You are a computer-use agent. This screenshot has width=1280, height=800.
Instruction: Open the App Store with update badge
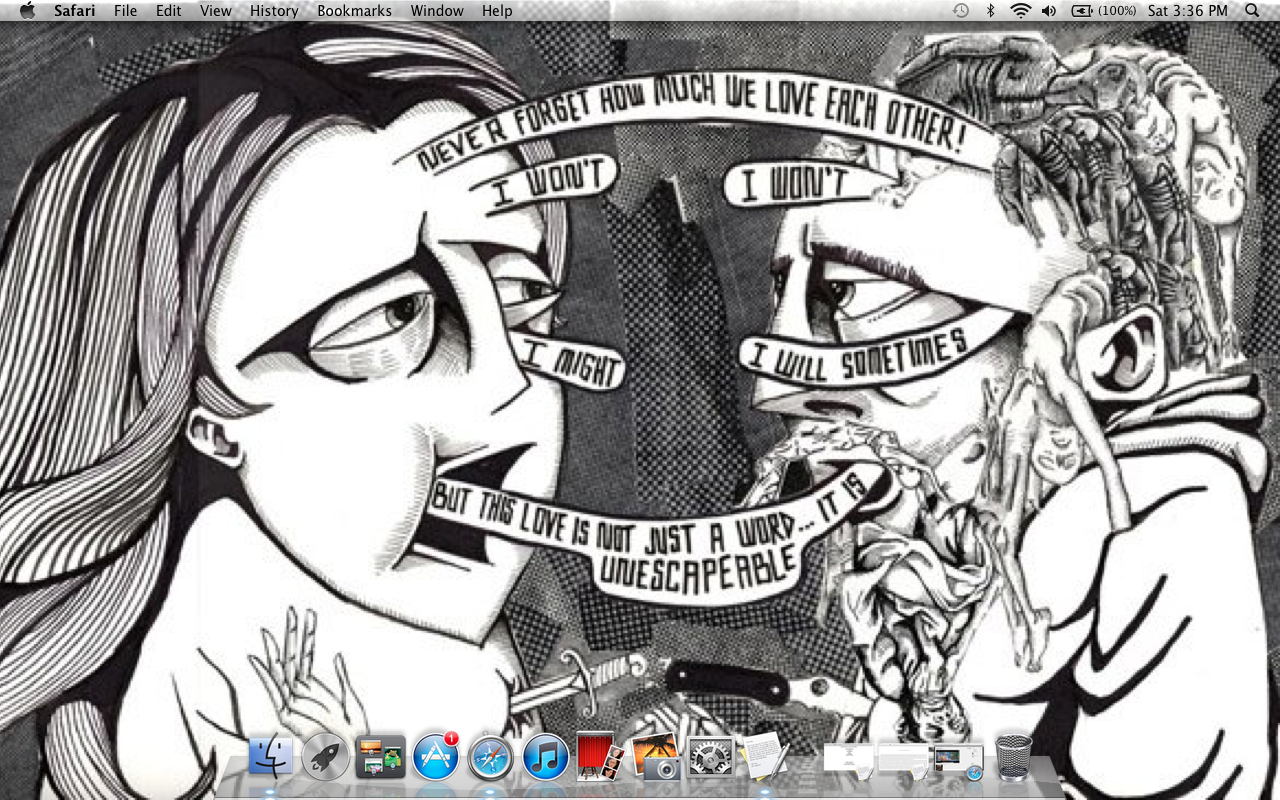(435, 757)
